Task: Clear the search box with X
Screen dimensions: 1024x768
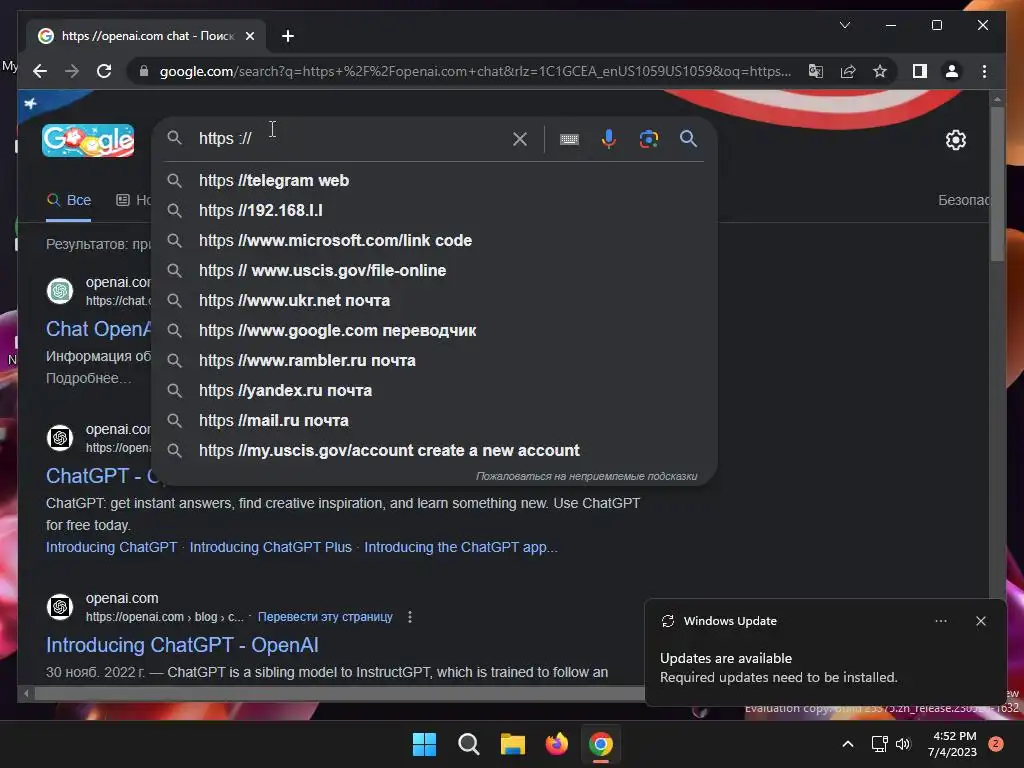Action: pyautogui.click(x=520, y=138)
